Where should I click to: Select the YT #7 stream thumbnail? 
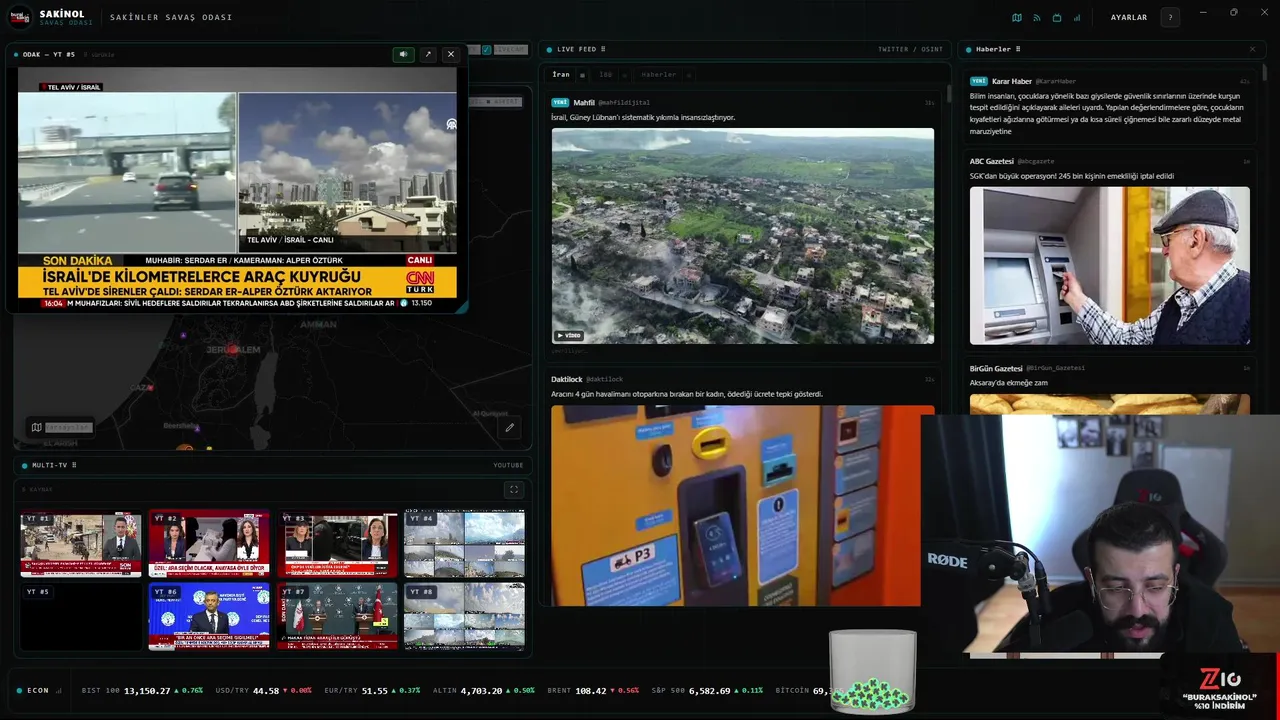337,616
